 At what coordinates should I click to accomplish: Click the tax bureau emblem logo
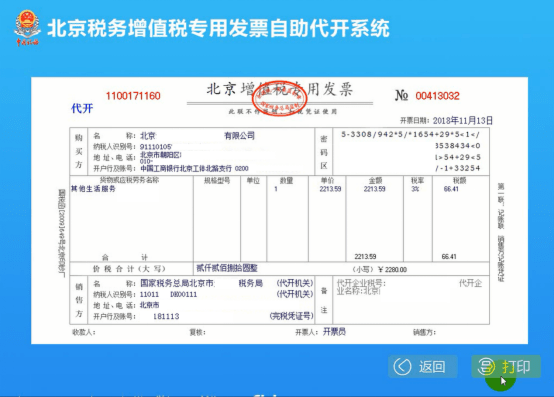point(27,28)
